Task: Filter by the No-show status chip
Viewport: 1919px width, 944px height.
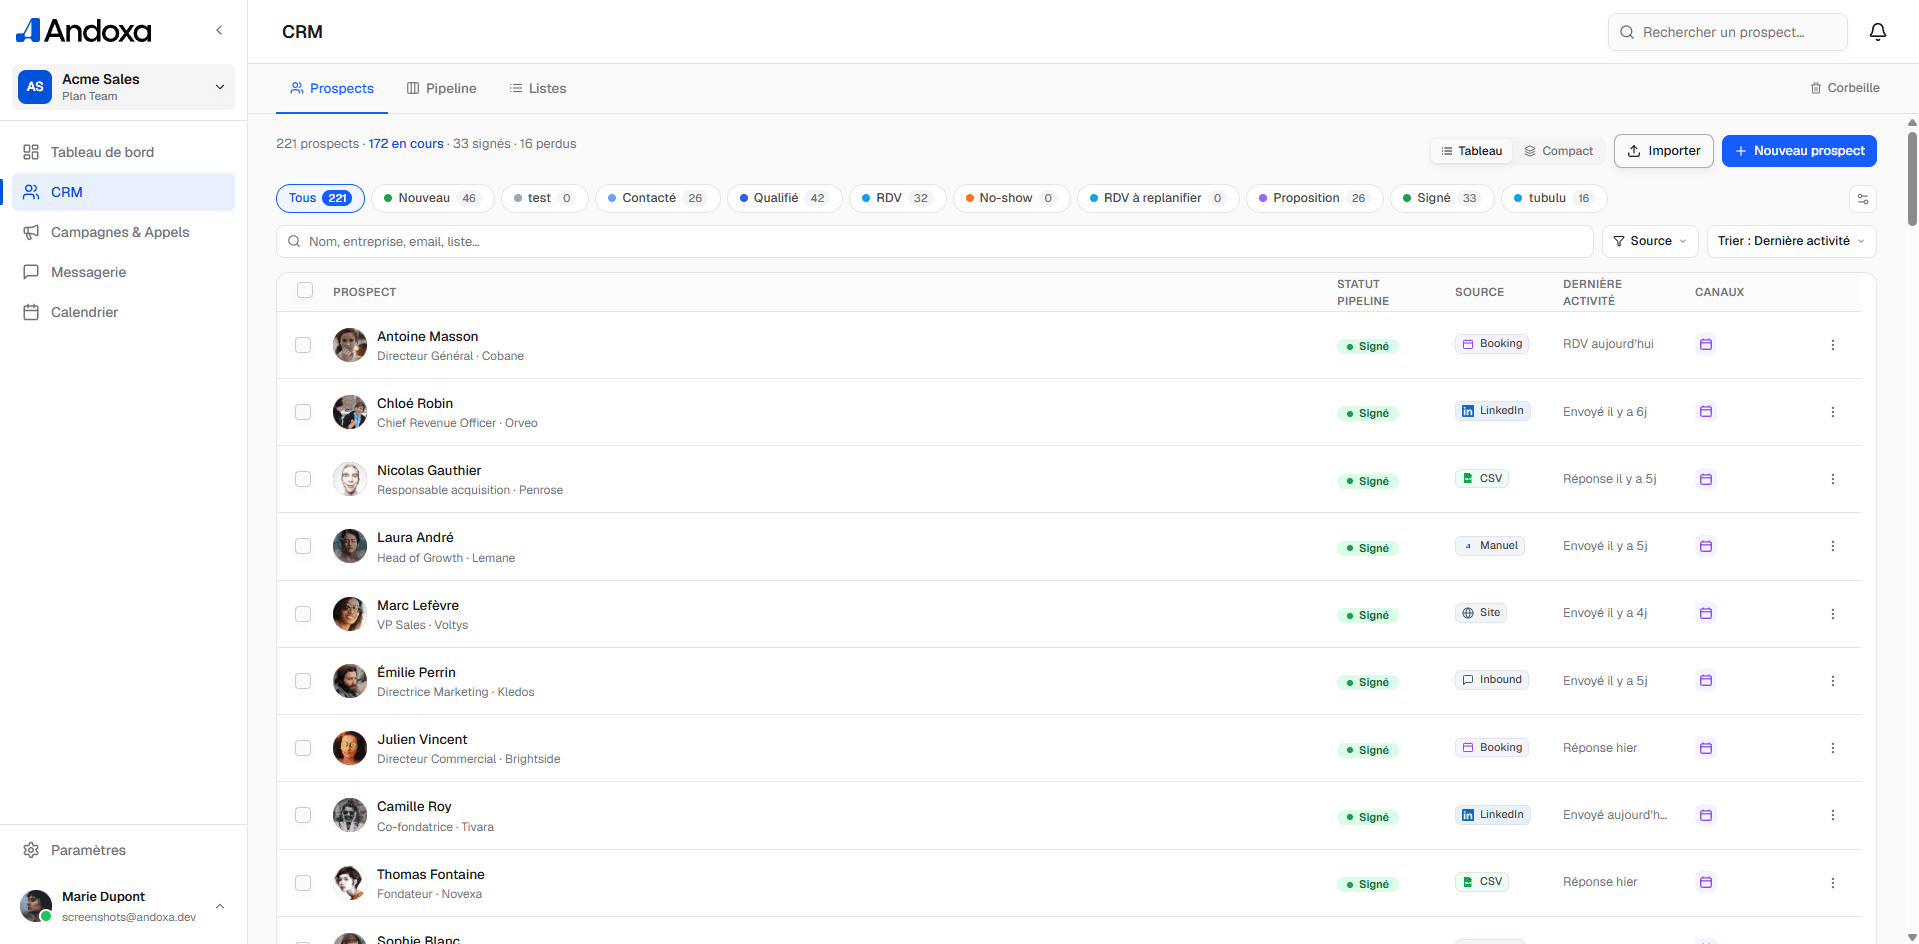Action: click(1011, 198)
